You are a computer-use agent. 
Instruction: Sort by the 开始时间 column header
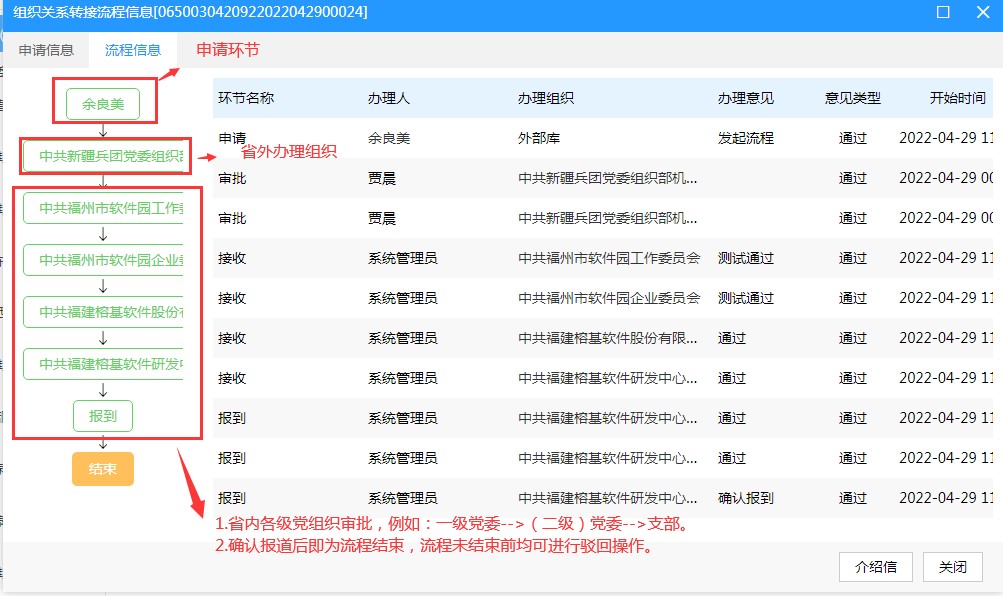(956, 98)
